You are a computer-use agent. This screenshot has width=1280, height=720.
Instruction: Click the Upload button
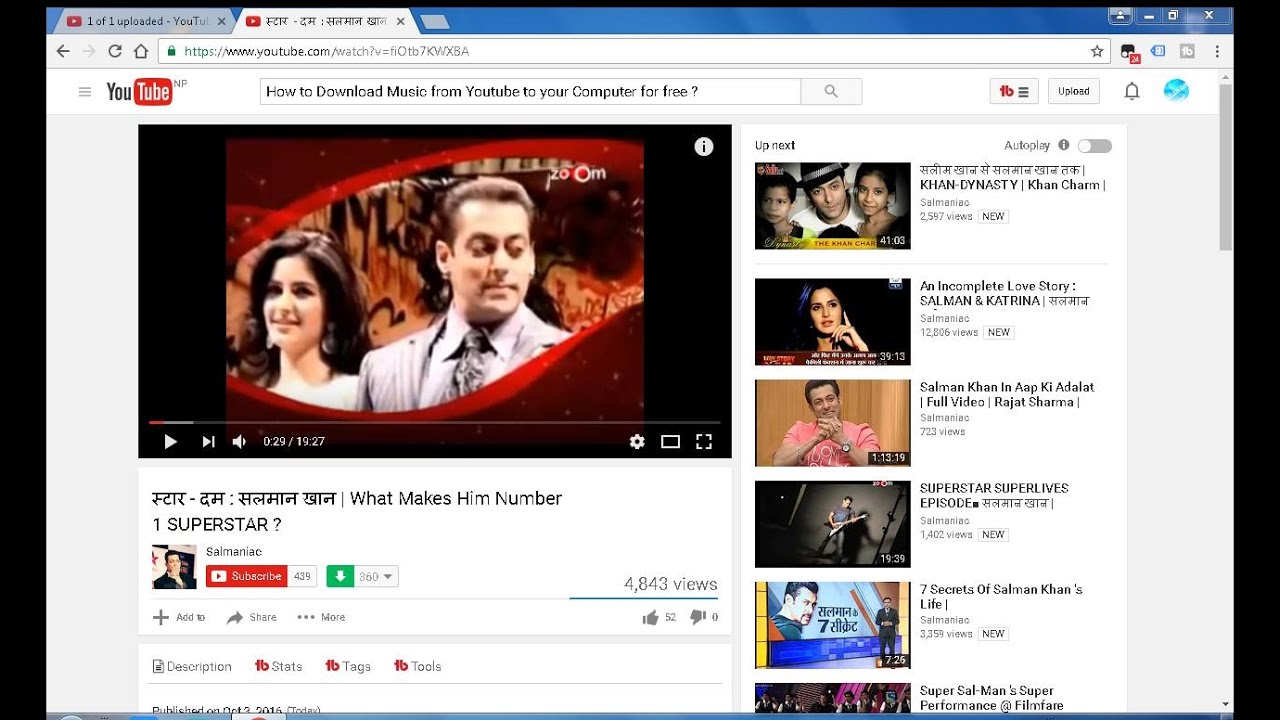point(1074,91)
